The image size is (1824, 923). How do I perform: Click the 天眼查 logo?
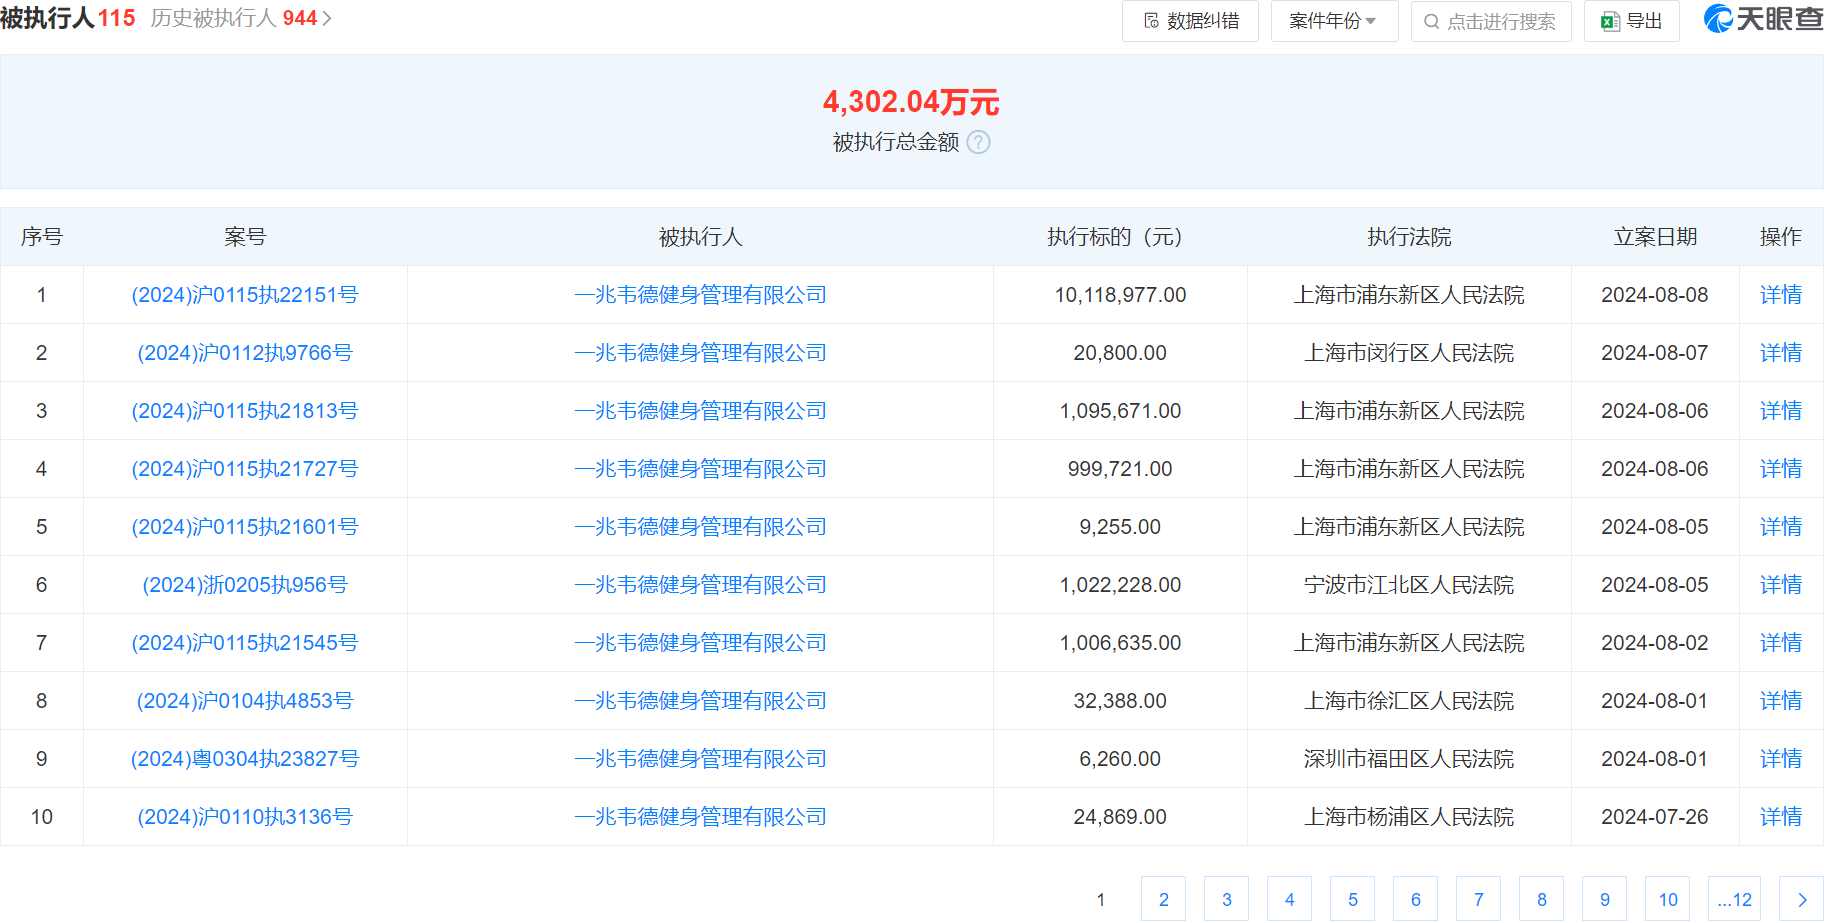(1763, 19)
